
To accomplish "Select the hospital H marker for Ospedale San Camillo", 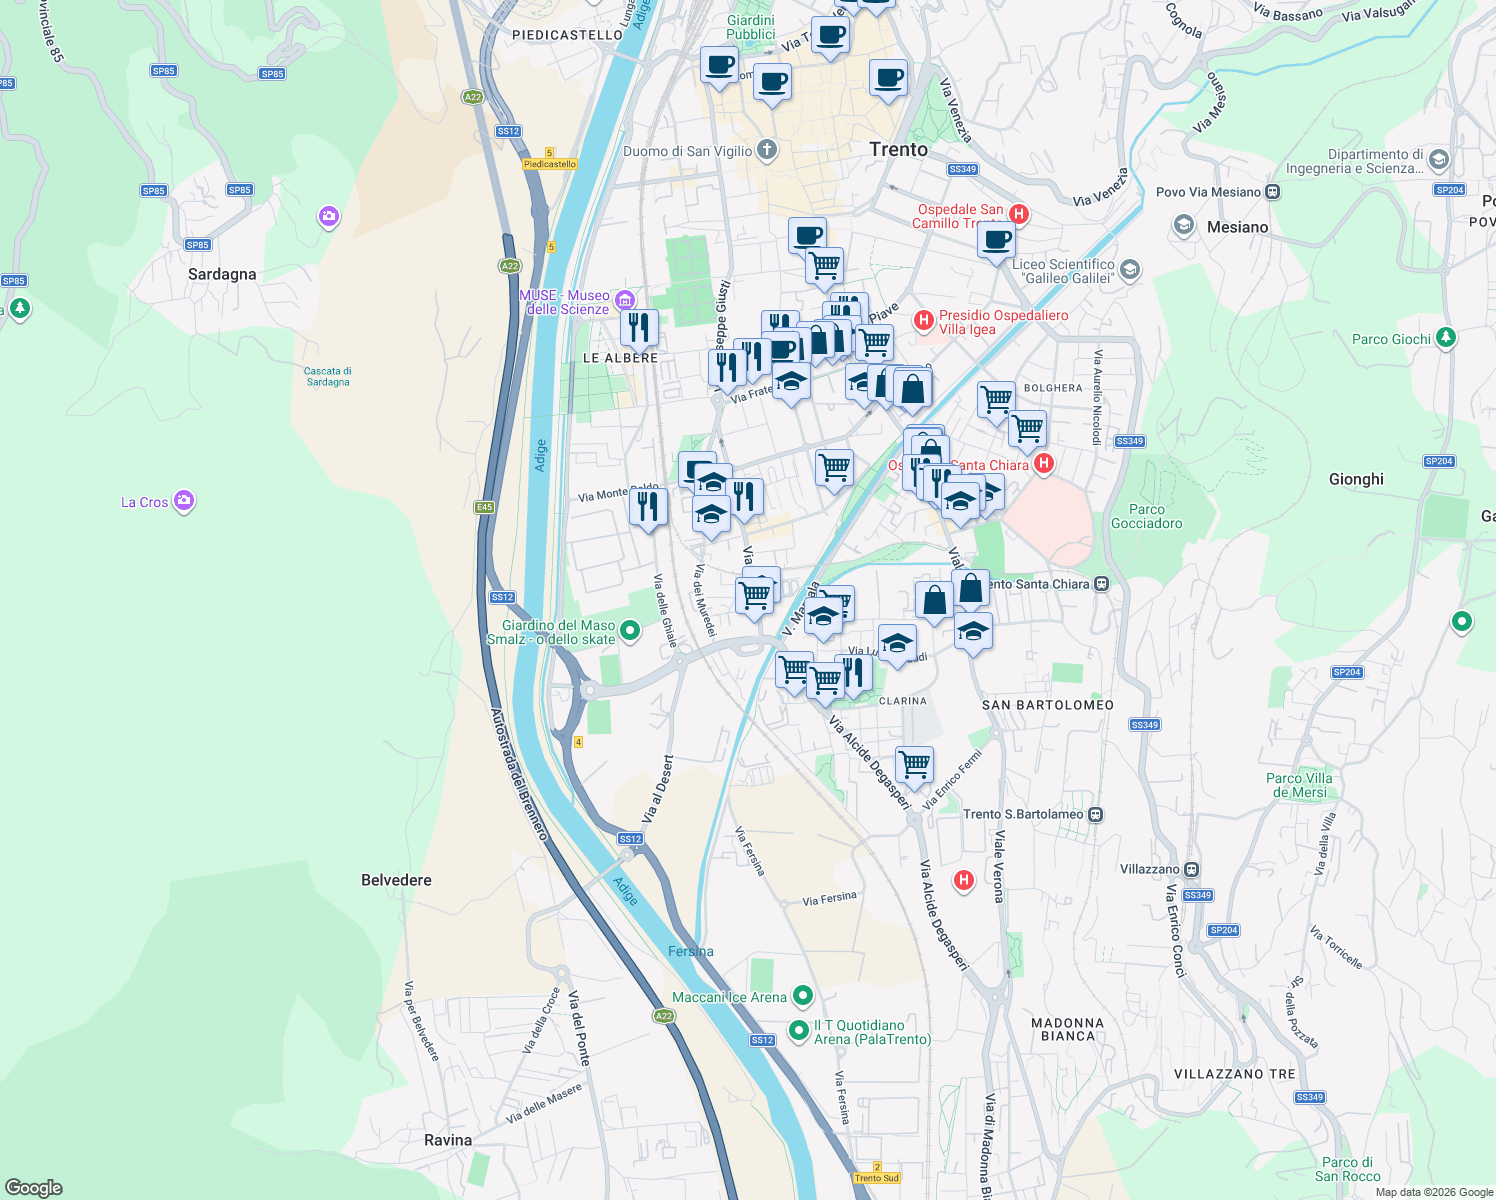I will tap(1020, 214).
